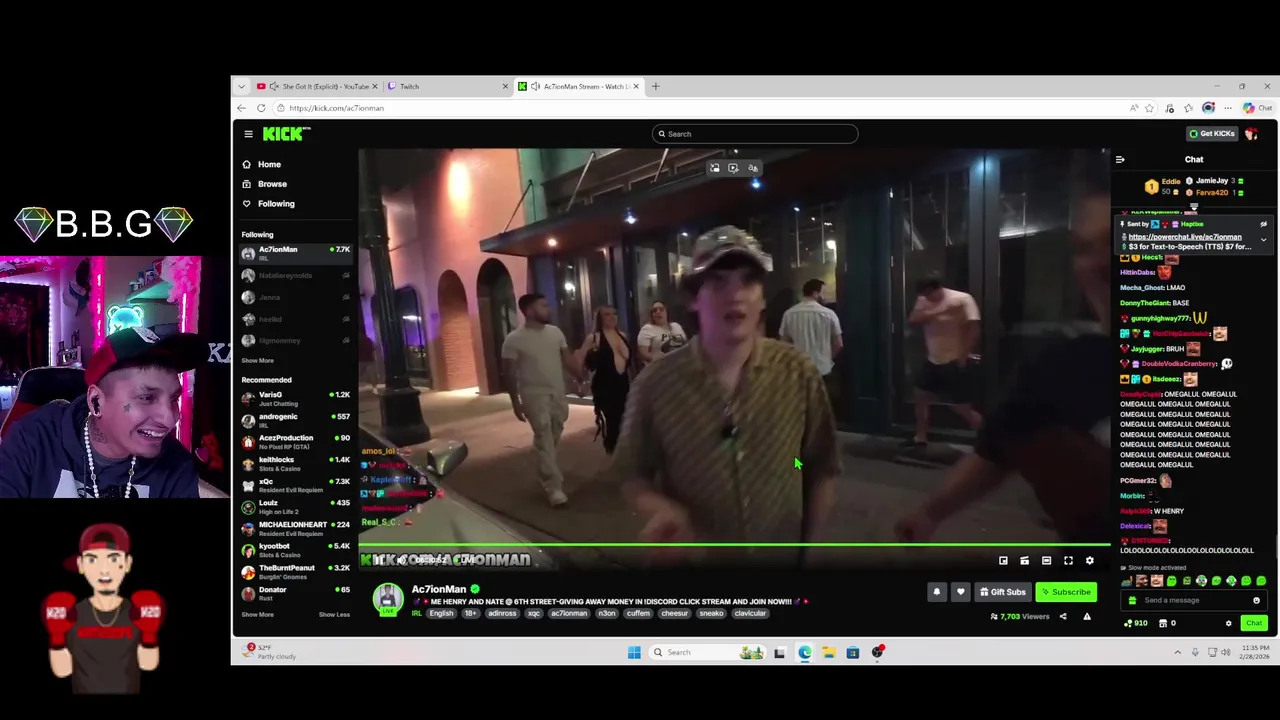Toggle the notification bell for Ac7ionMan
The image size is (1280, 720).
pyautogui.click(x=937, y=592)
